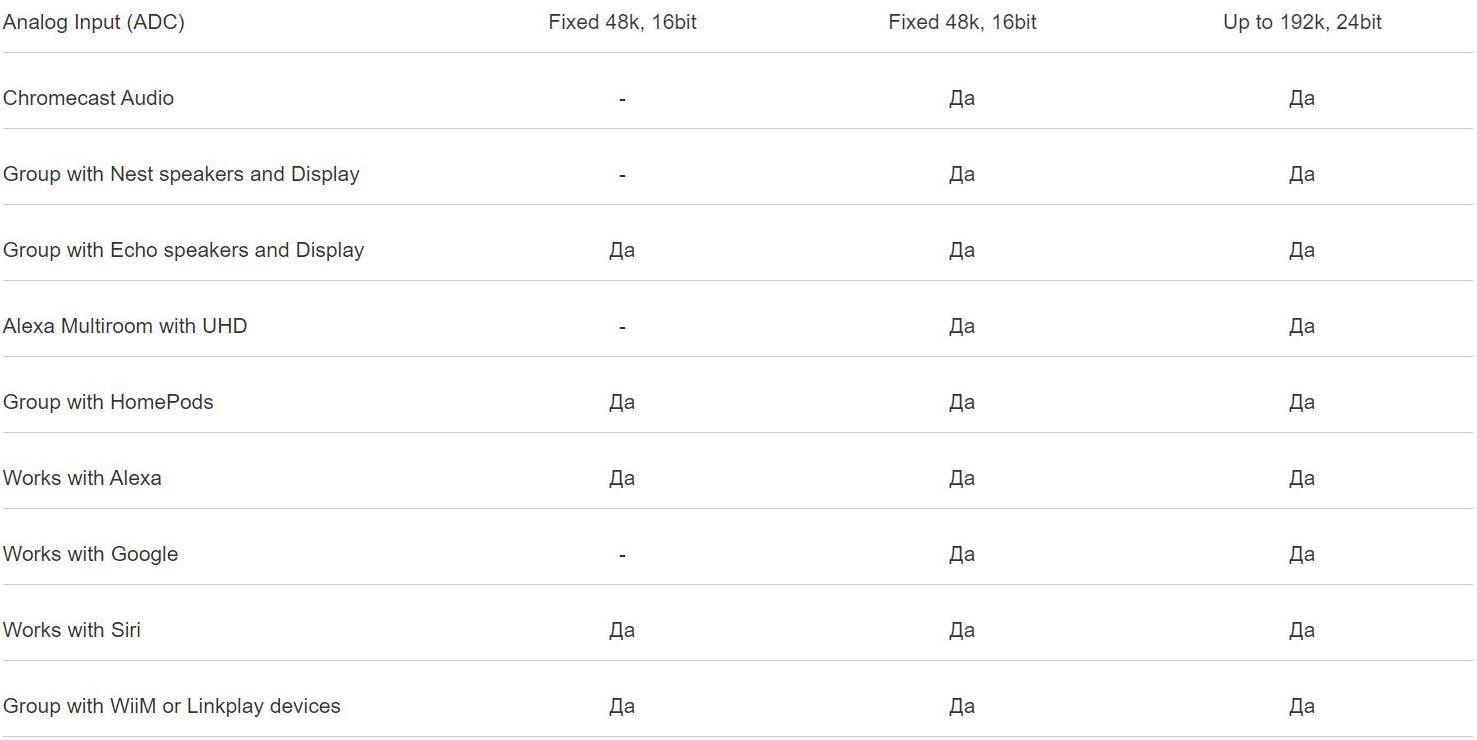This screenshot has height=740, width=1477.
Task: Click the dash in Alexa Multiroom row
Action: [622, 327]
